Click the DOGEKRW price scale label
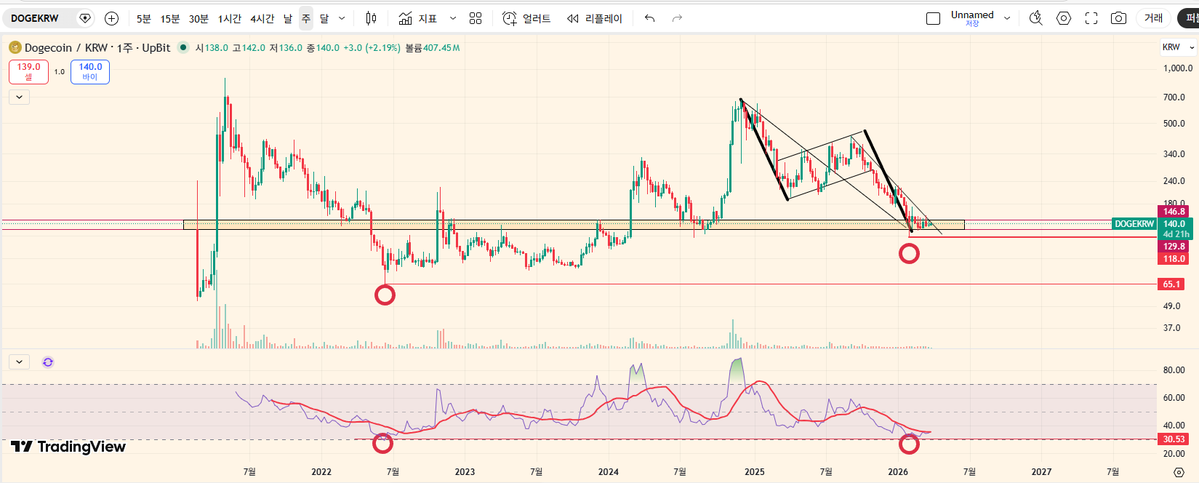This screenshot has width=1199, height=483. [x=1134, y=224]
